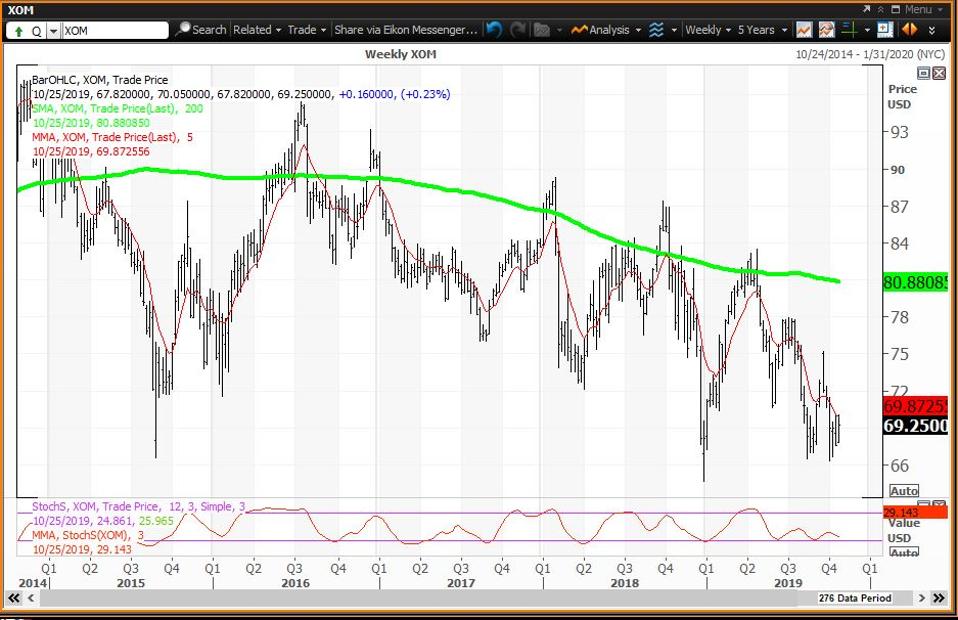Open the Trade menu

tap(307, 30)
